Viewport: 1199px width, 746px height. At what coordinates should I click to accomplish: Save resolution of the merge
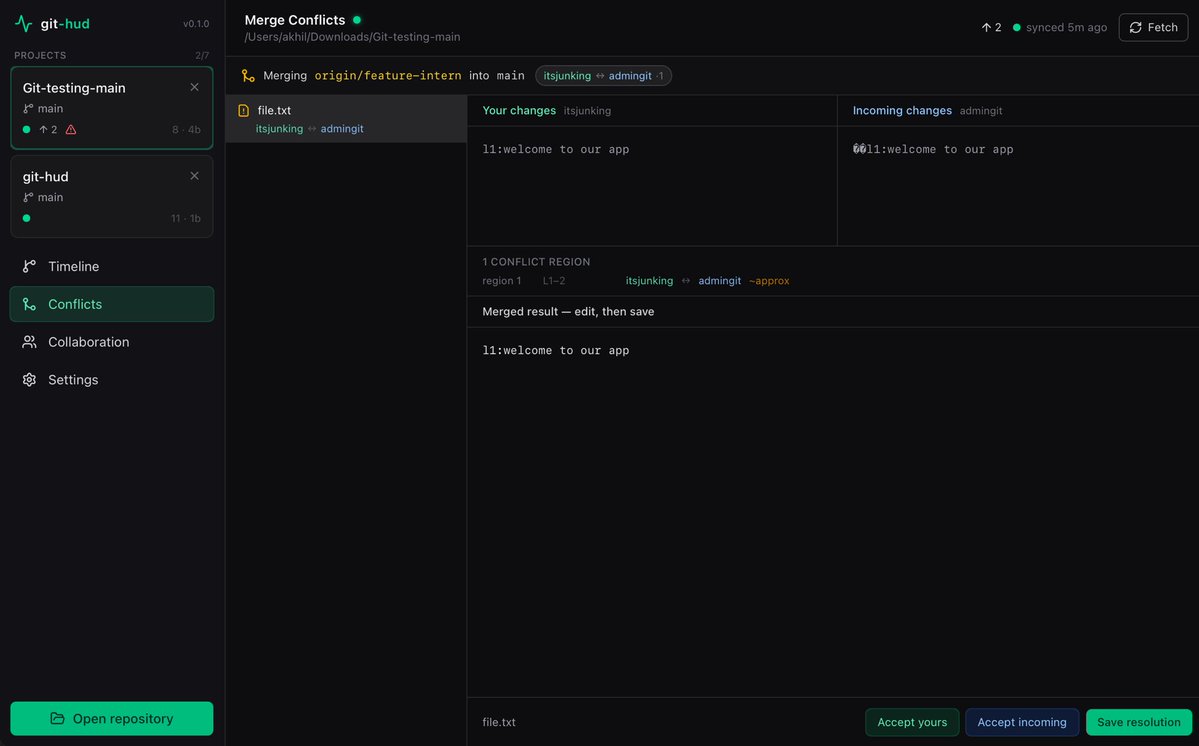(1139, 722)
